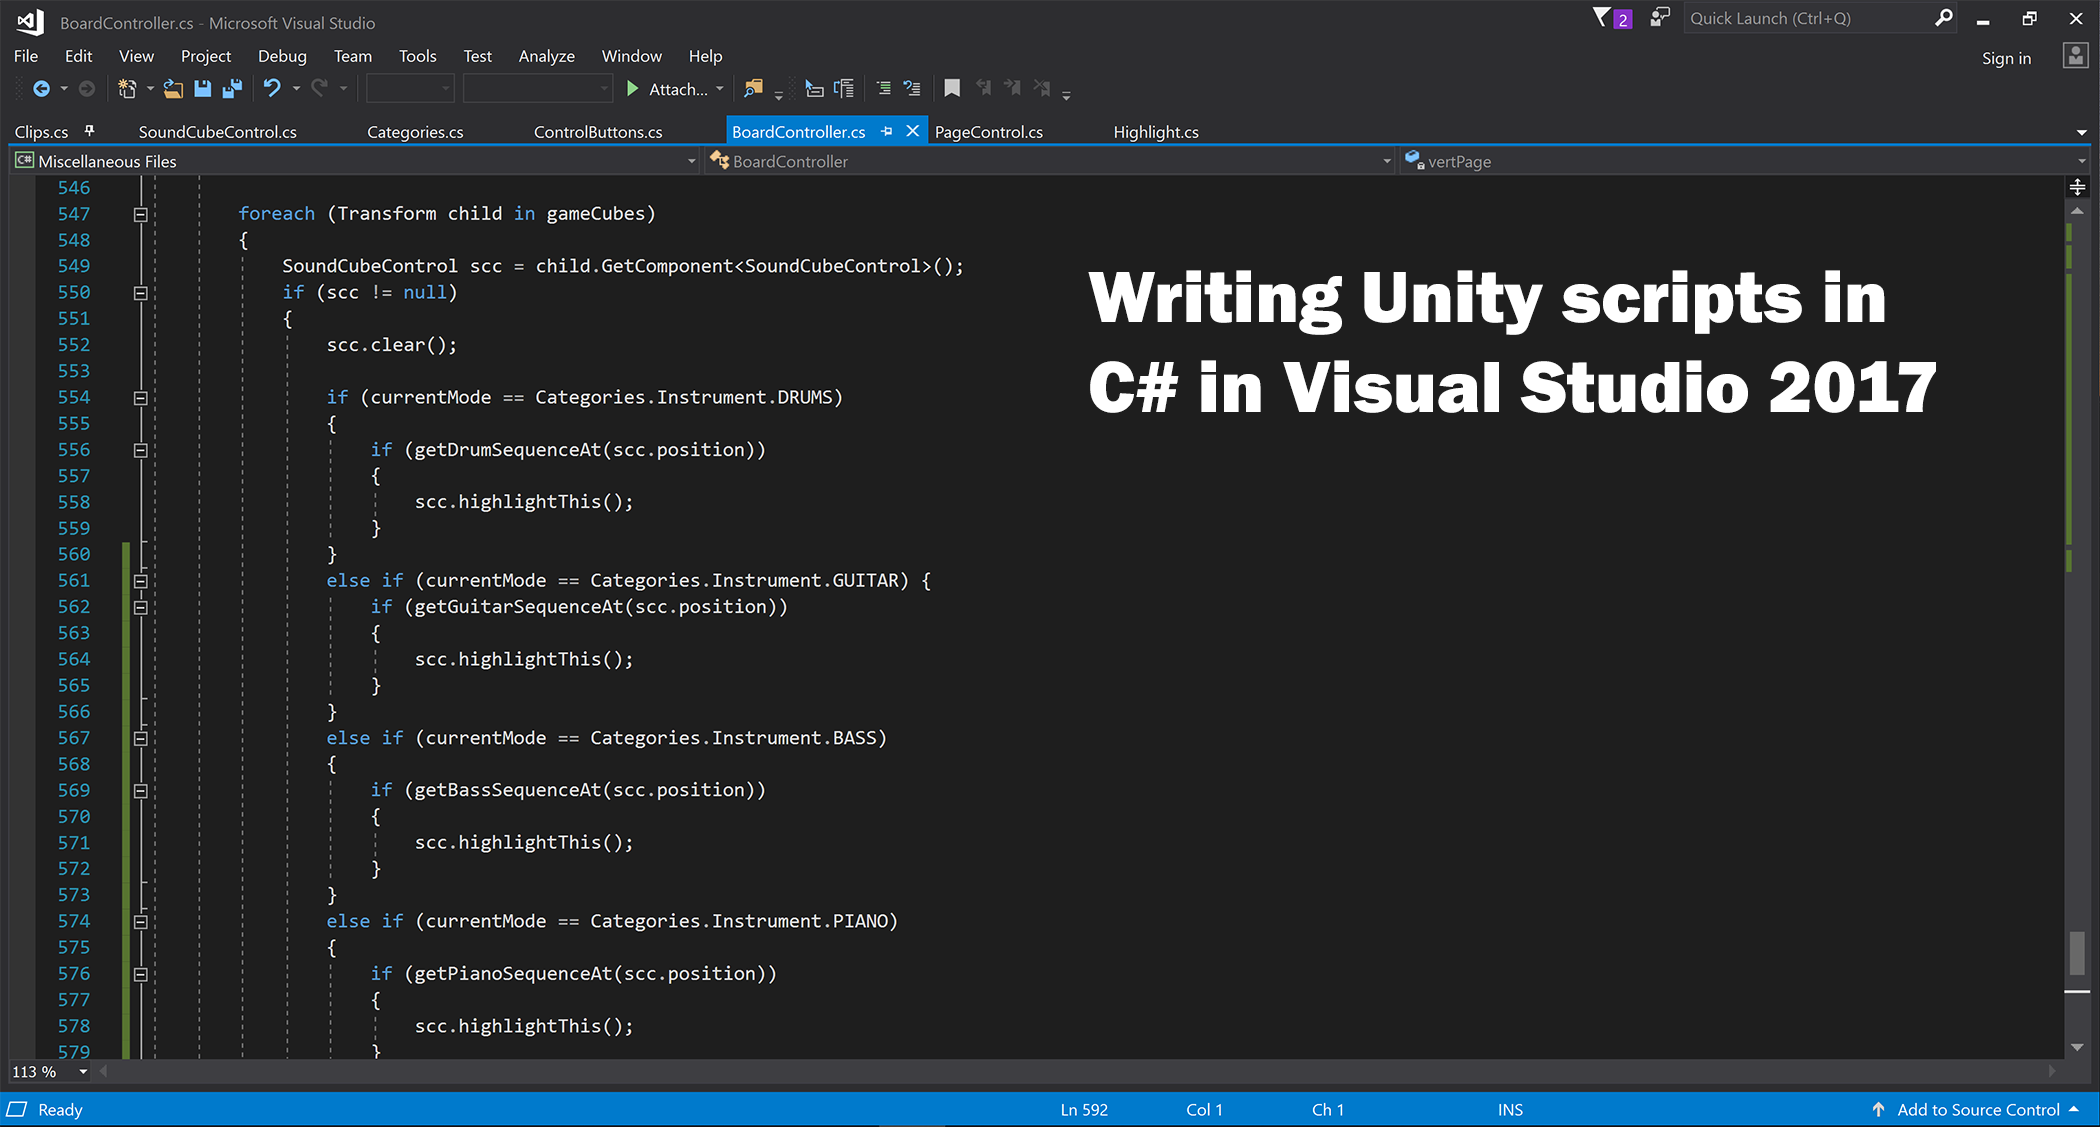Image resolution: width=2100 pixels, height=1127 pixels.
Task: Collapse the DRUMS if block at line 554
Action: [141, 398]
